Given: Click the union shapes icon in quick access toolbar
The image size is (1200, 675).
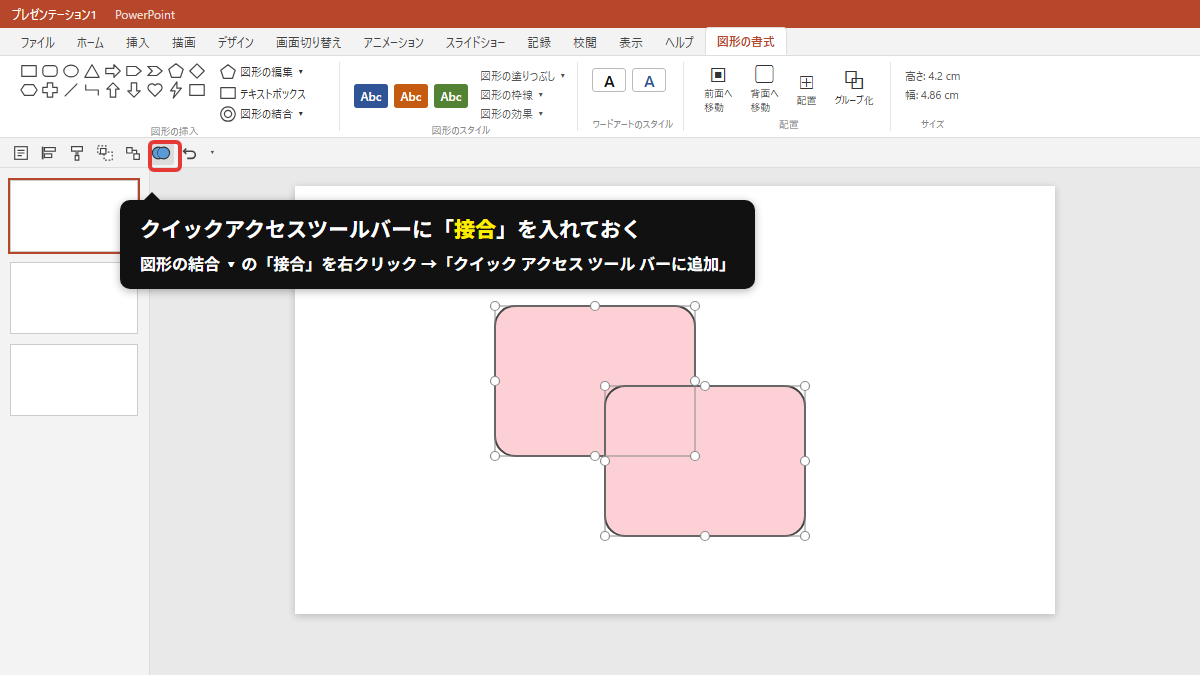Looking at the screenshot, I should (x=161, y=153).
